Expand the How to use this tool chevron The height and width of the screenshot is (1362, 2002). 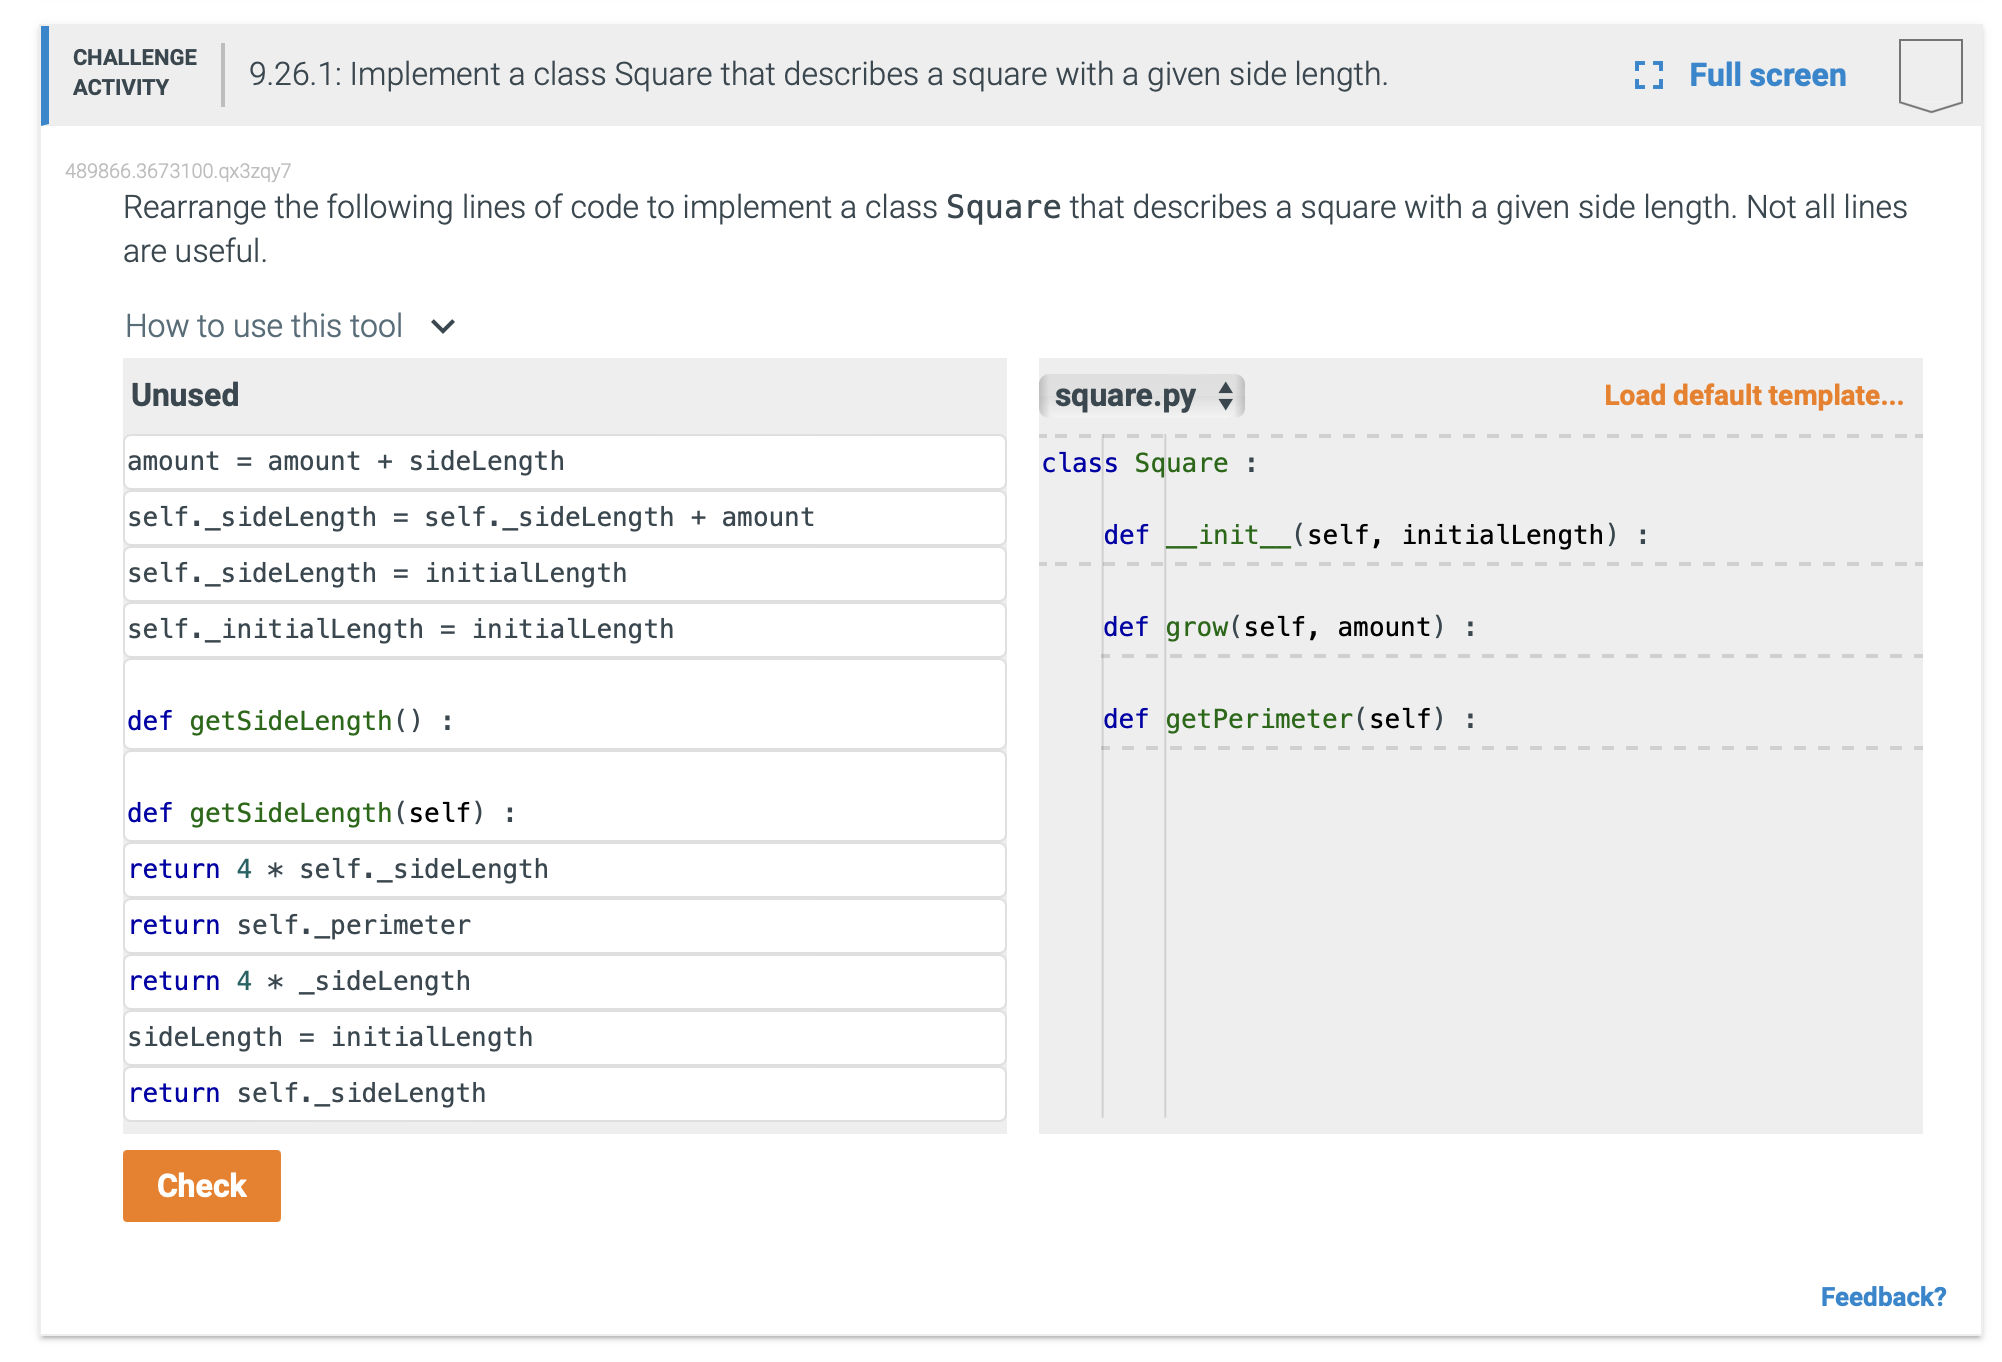[442, 326]
